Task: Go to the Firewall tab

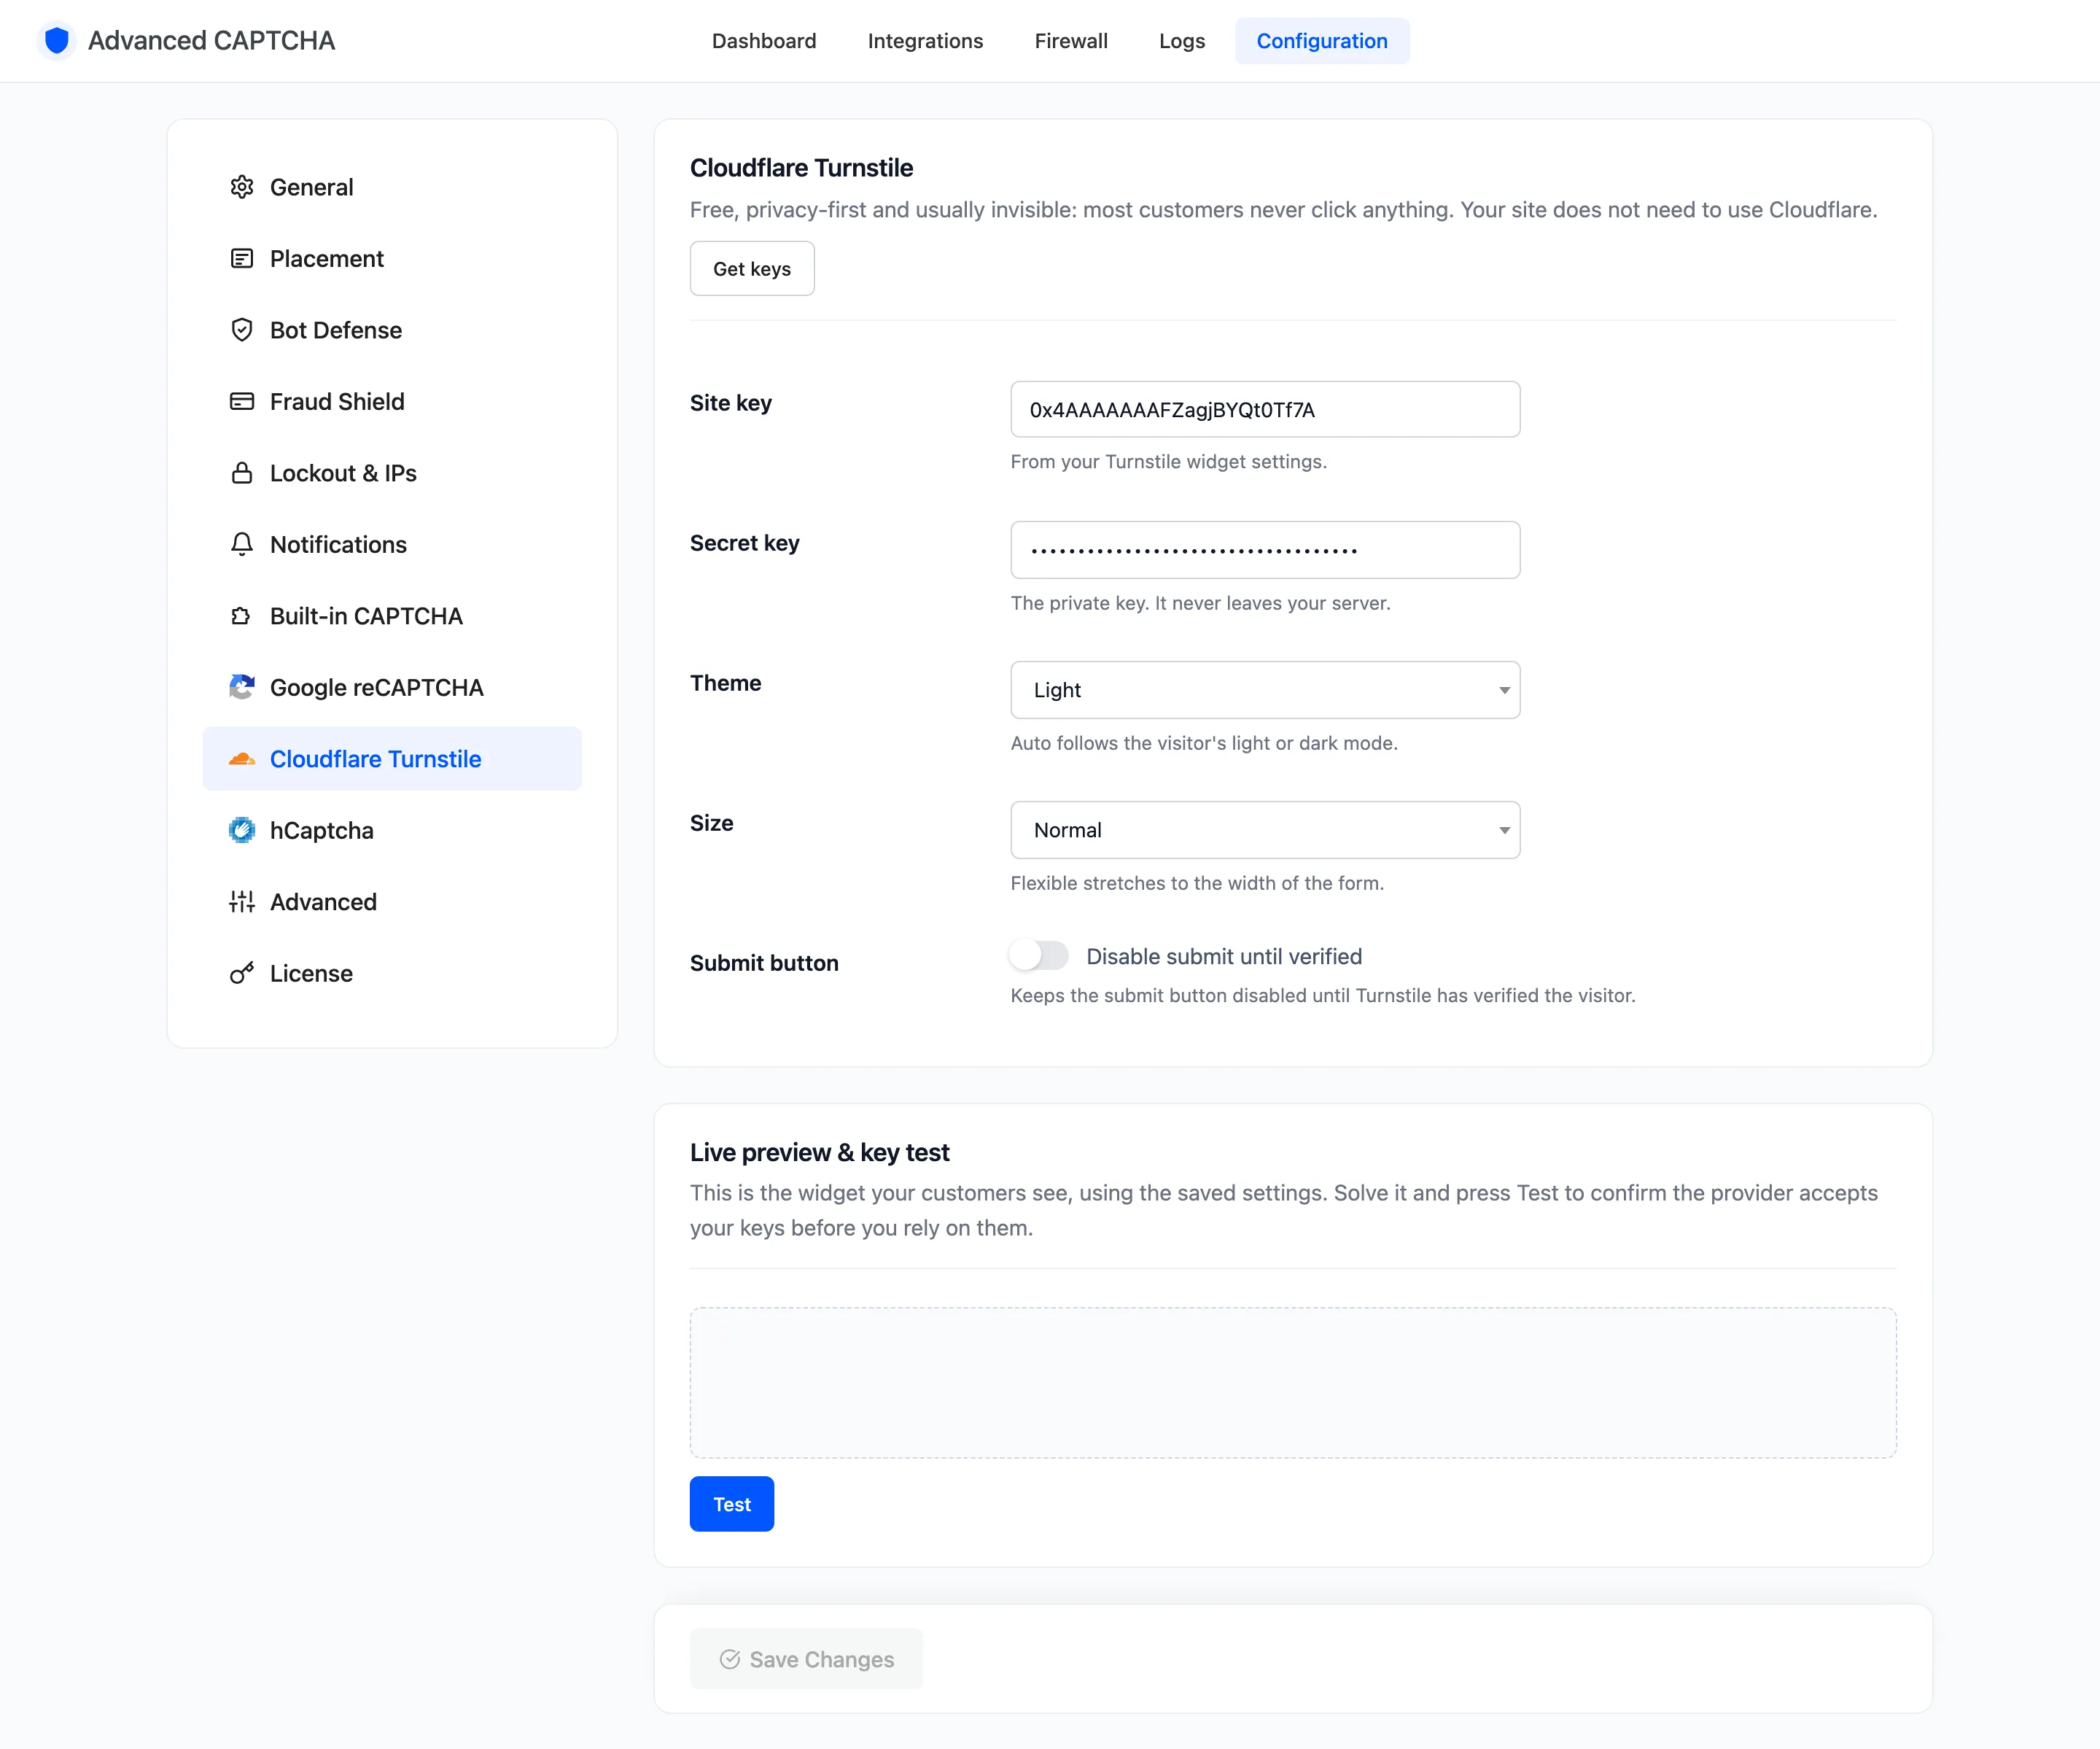Action: [1071, 41]
